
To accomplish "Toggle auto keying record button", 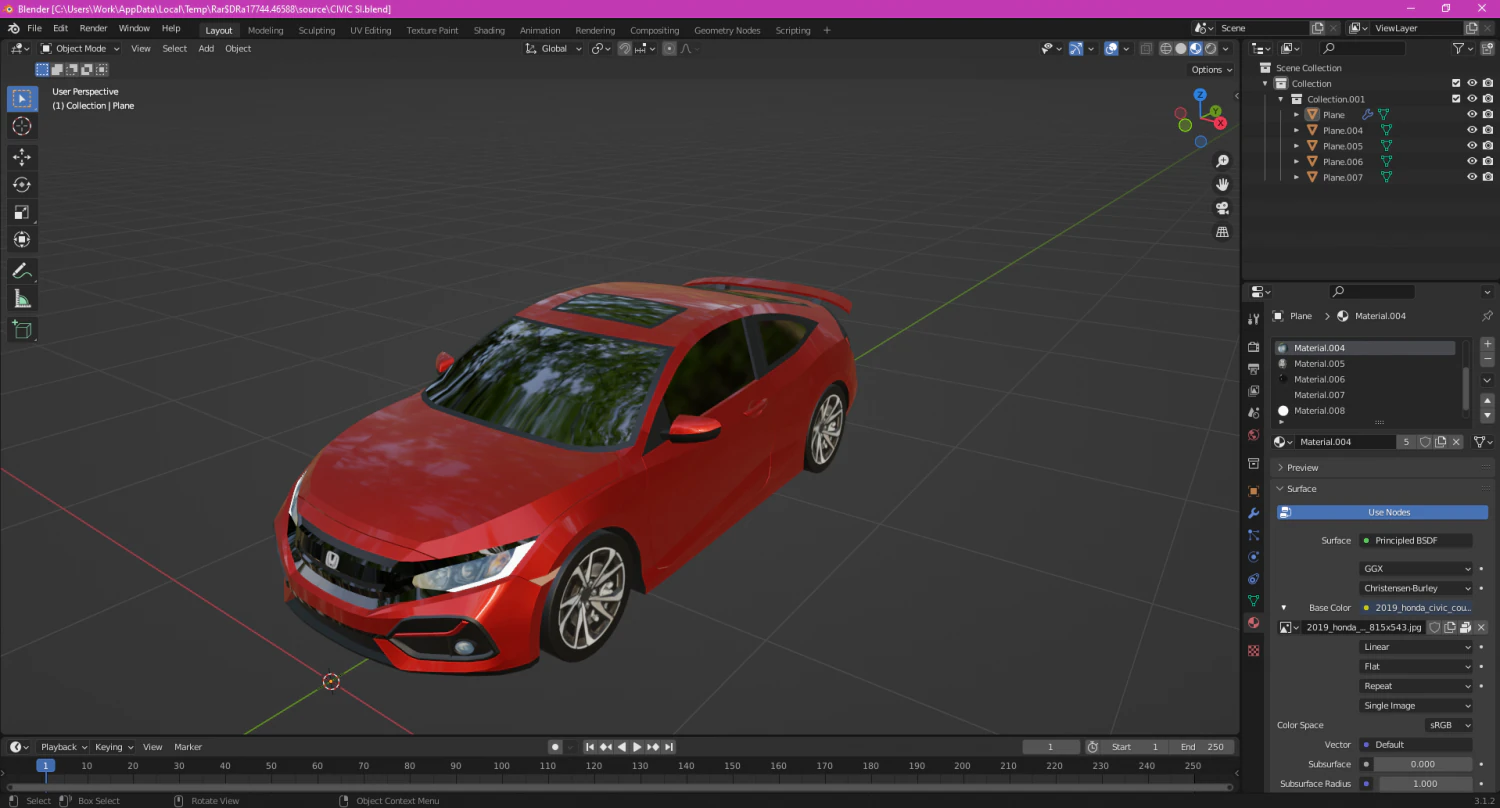I will [555, 747].
